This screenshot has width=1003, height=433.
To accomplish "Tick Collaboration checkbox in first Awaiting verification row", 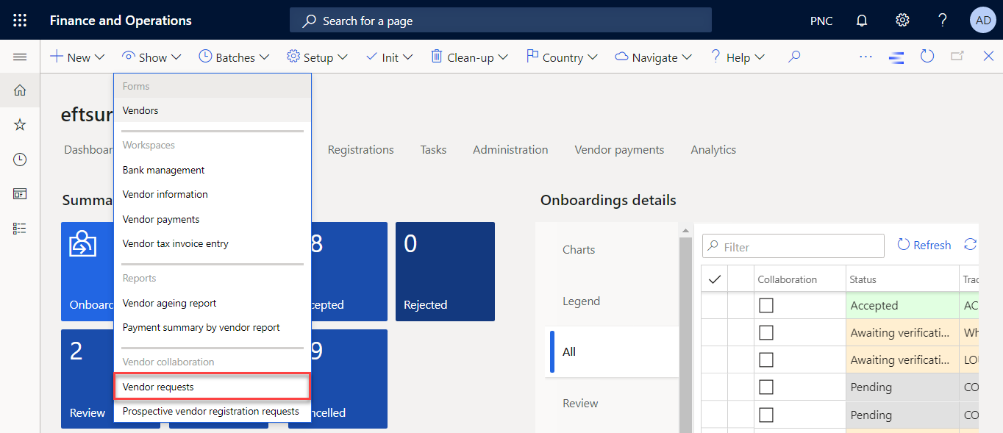I will pyautogui.click(x=766, y=333).
